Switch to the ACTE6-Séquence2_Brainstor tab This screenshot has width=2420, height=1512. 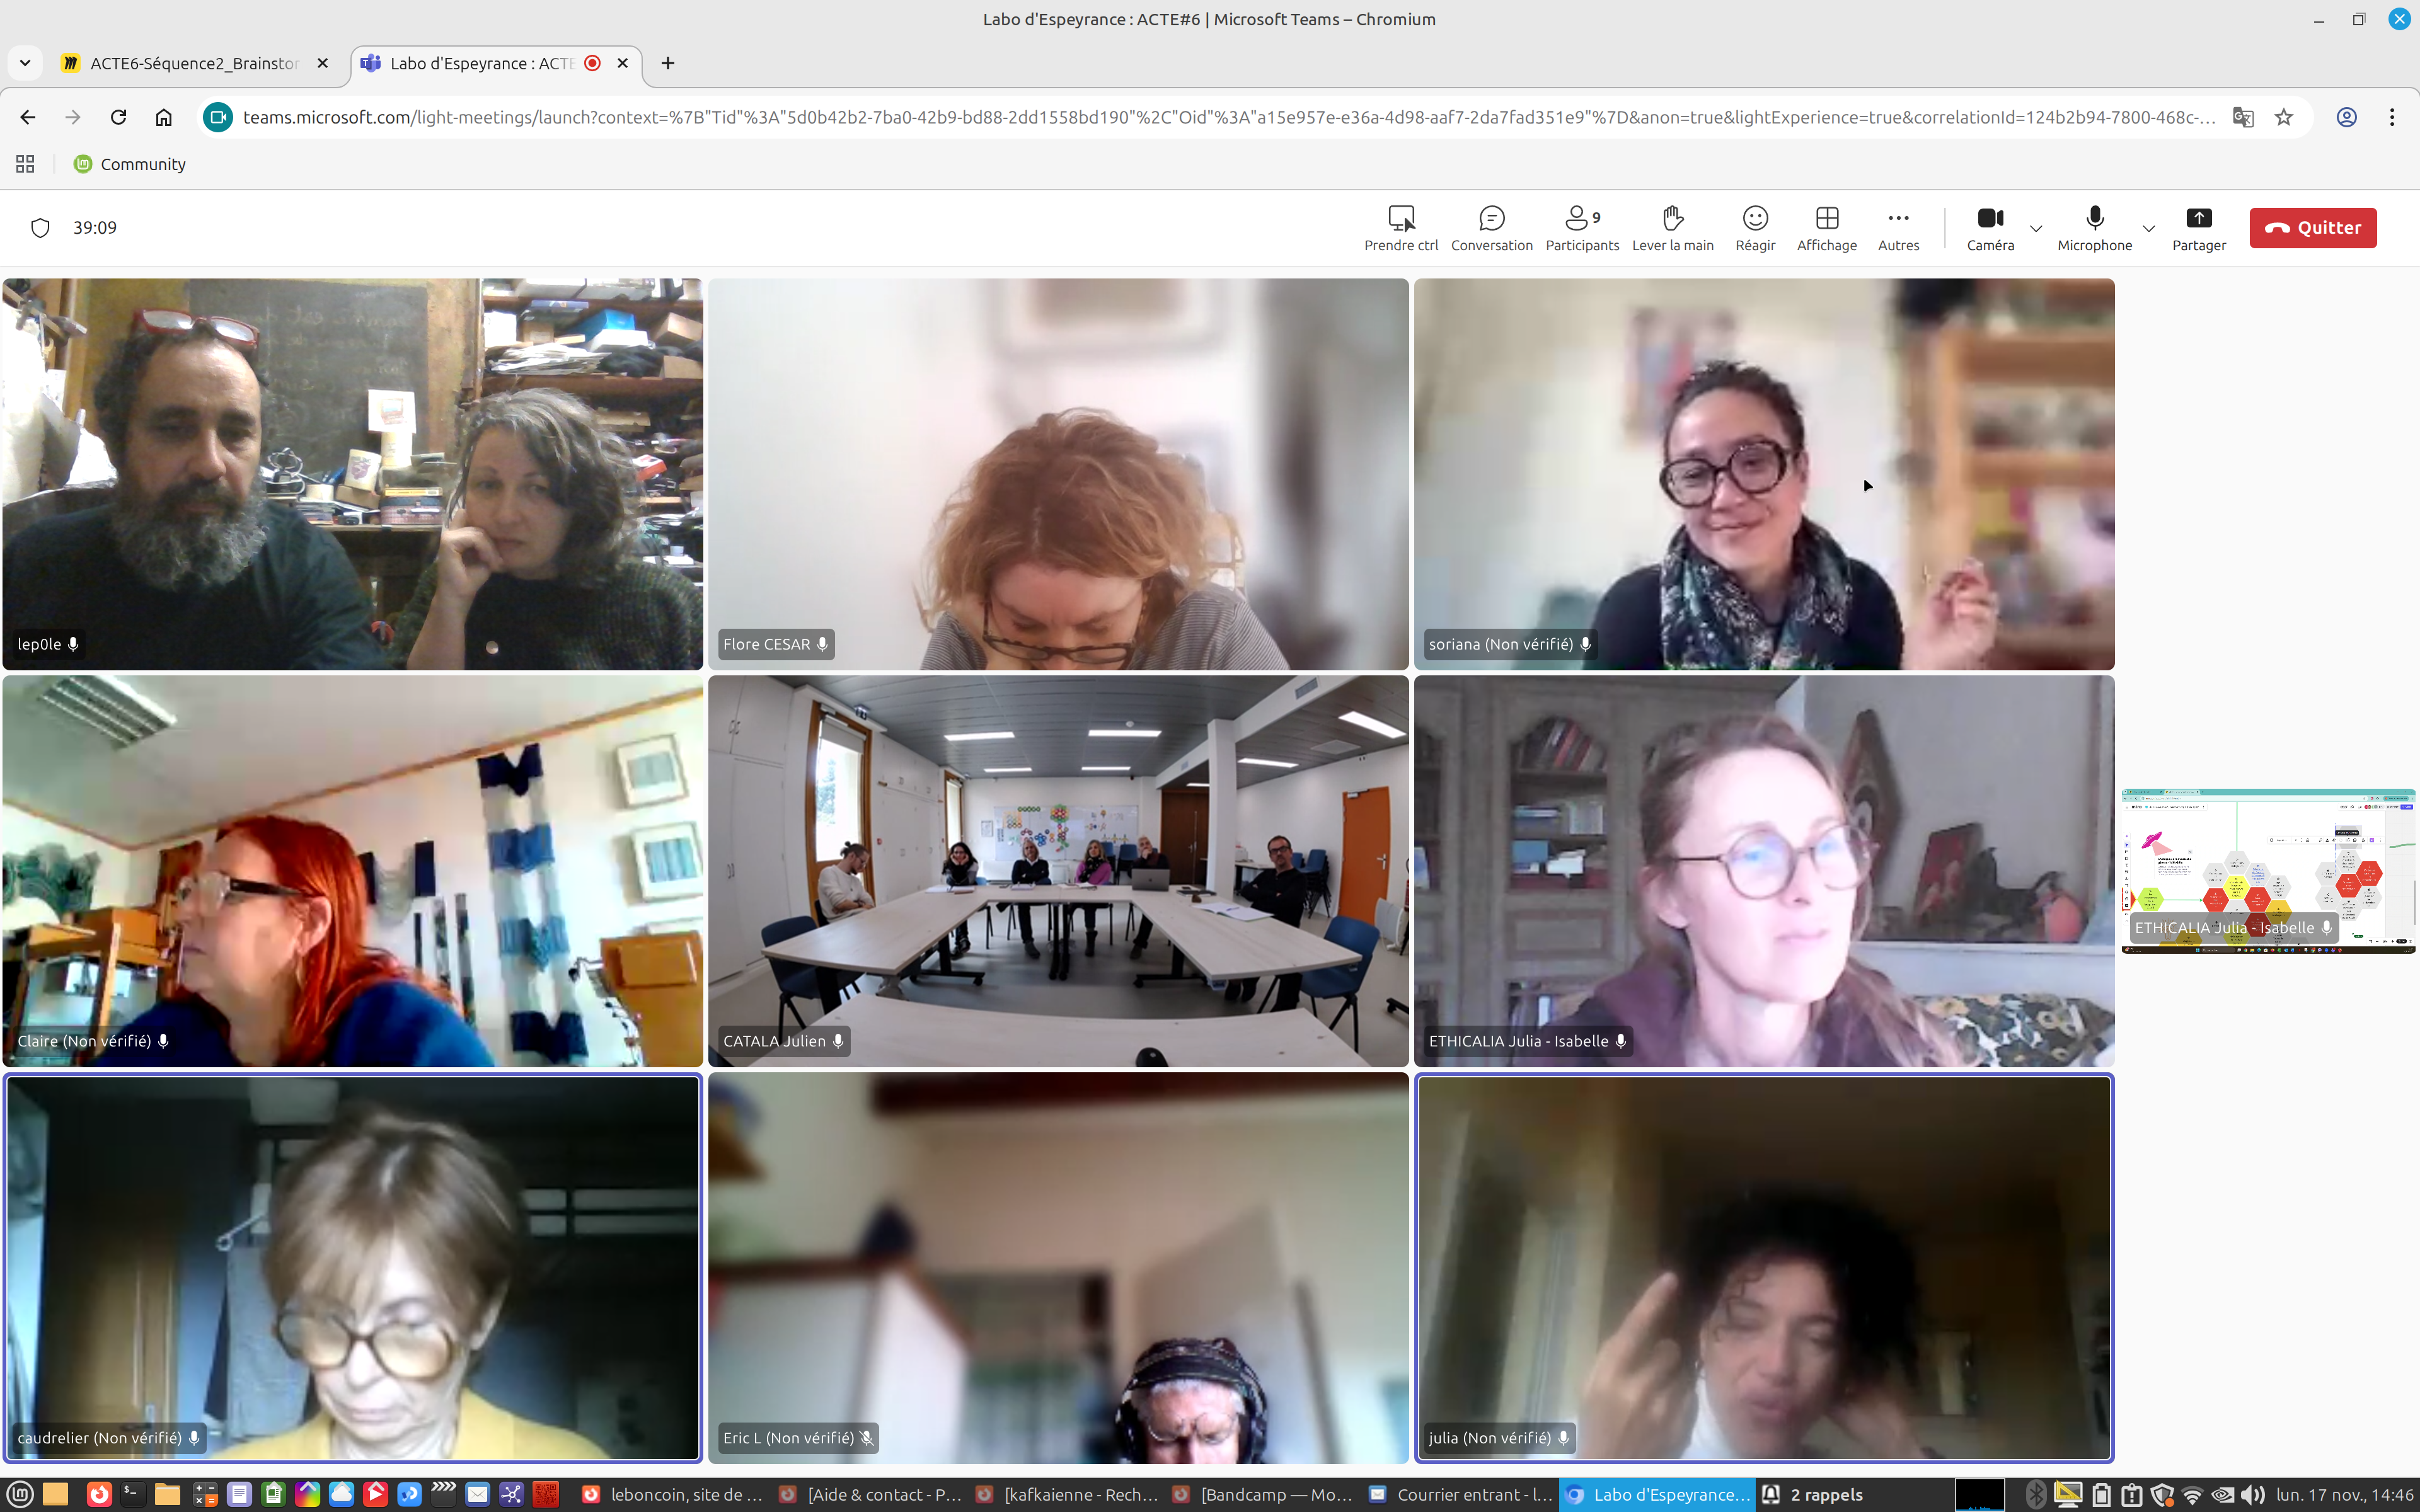pos(194,63)
